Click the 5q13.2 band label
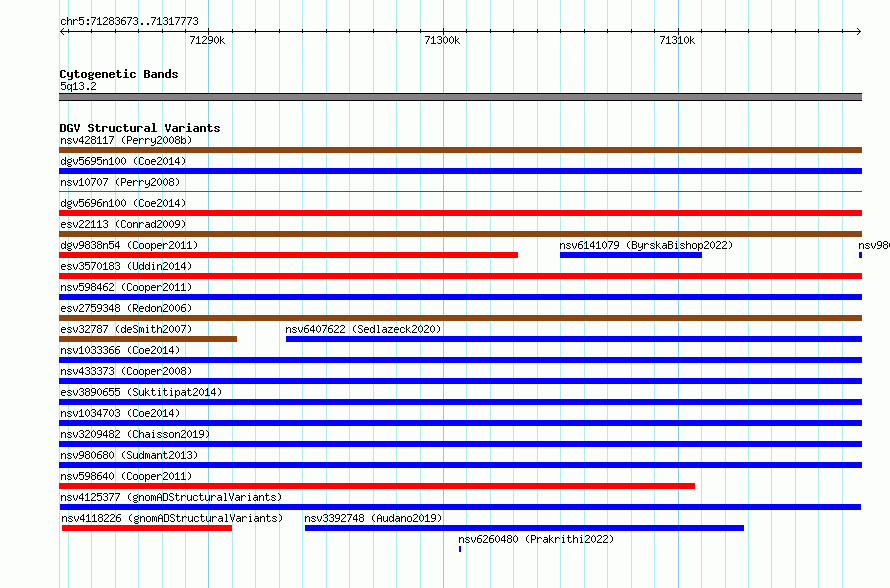The width and height of the screenshot is (890, 588). click(78, 86)
